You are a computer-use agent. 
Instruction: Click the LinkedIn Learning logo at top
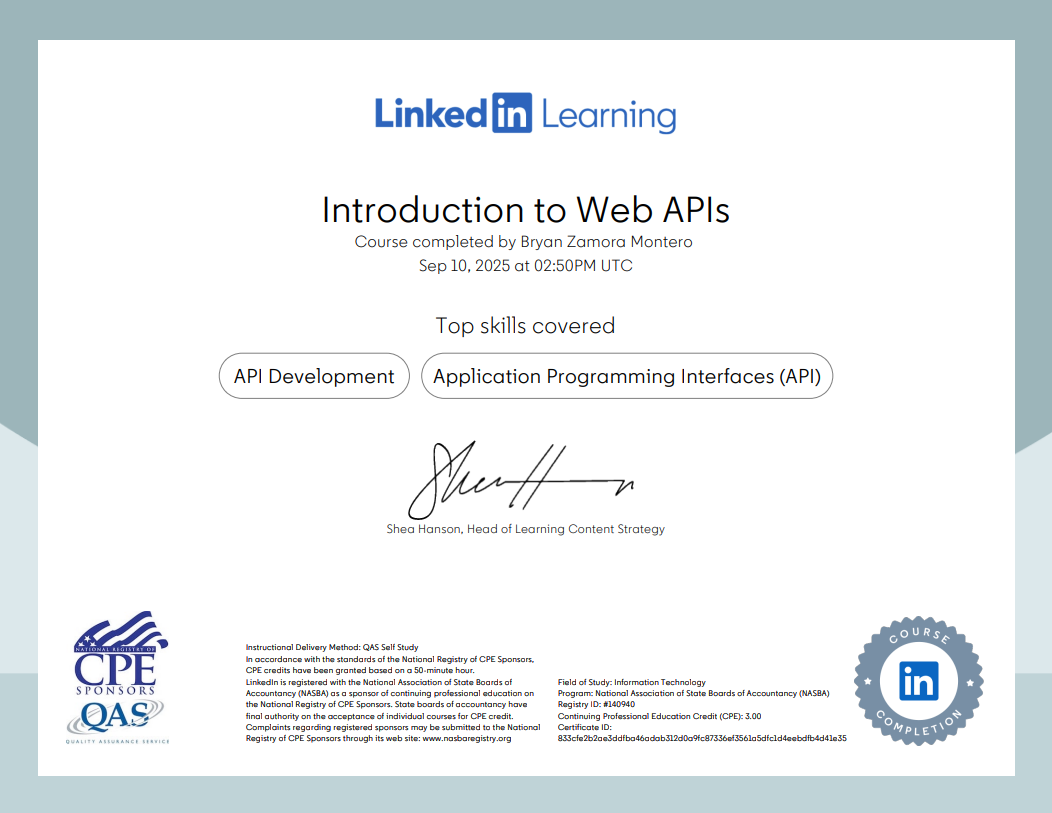coord(525,114)
